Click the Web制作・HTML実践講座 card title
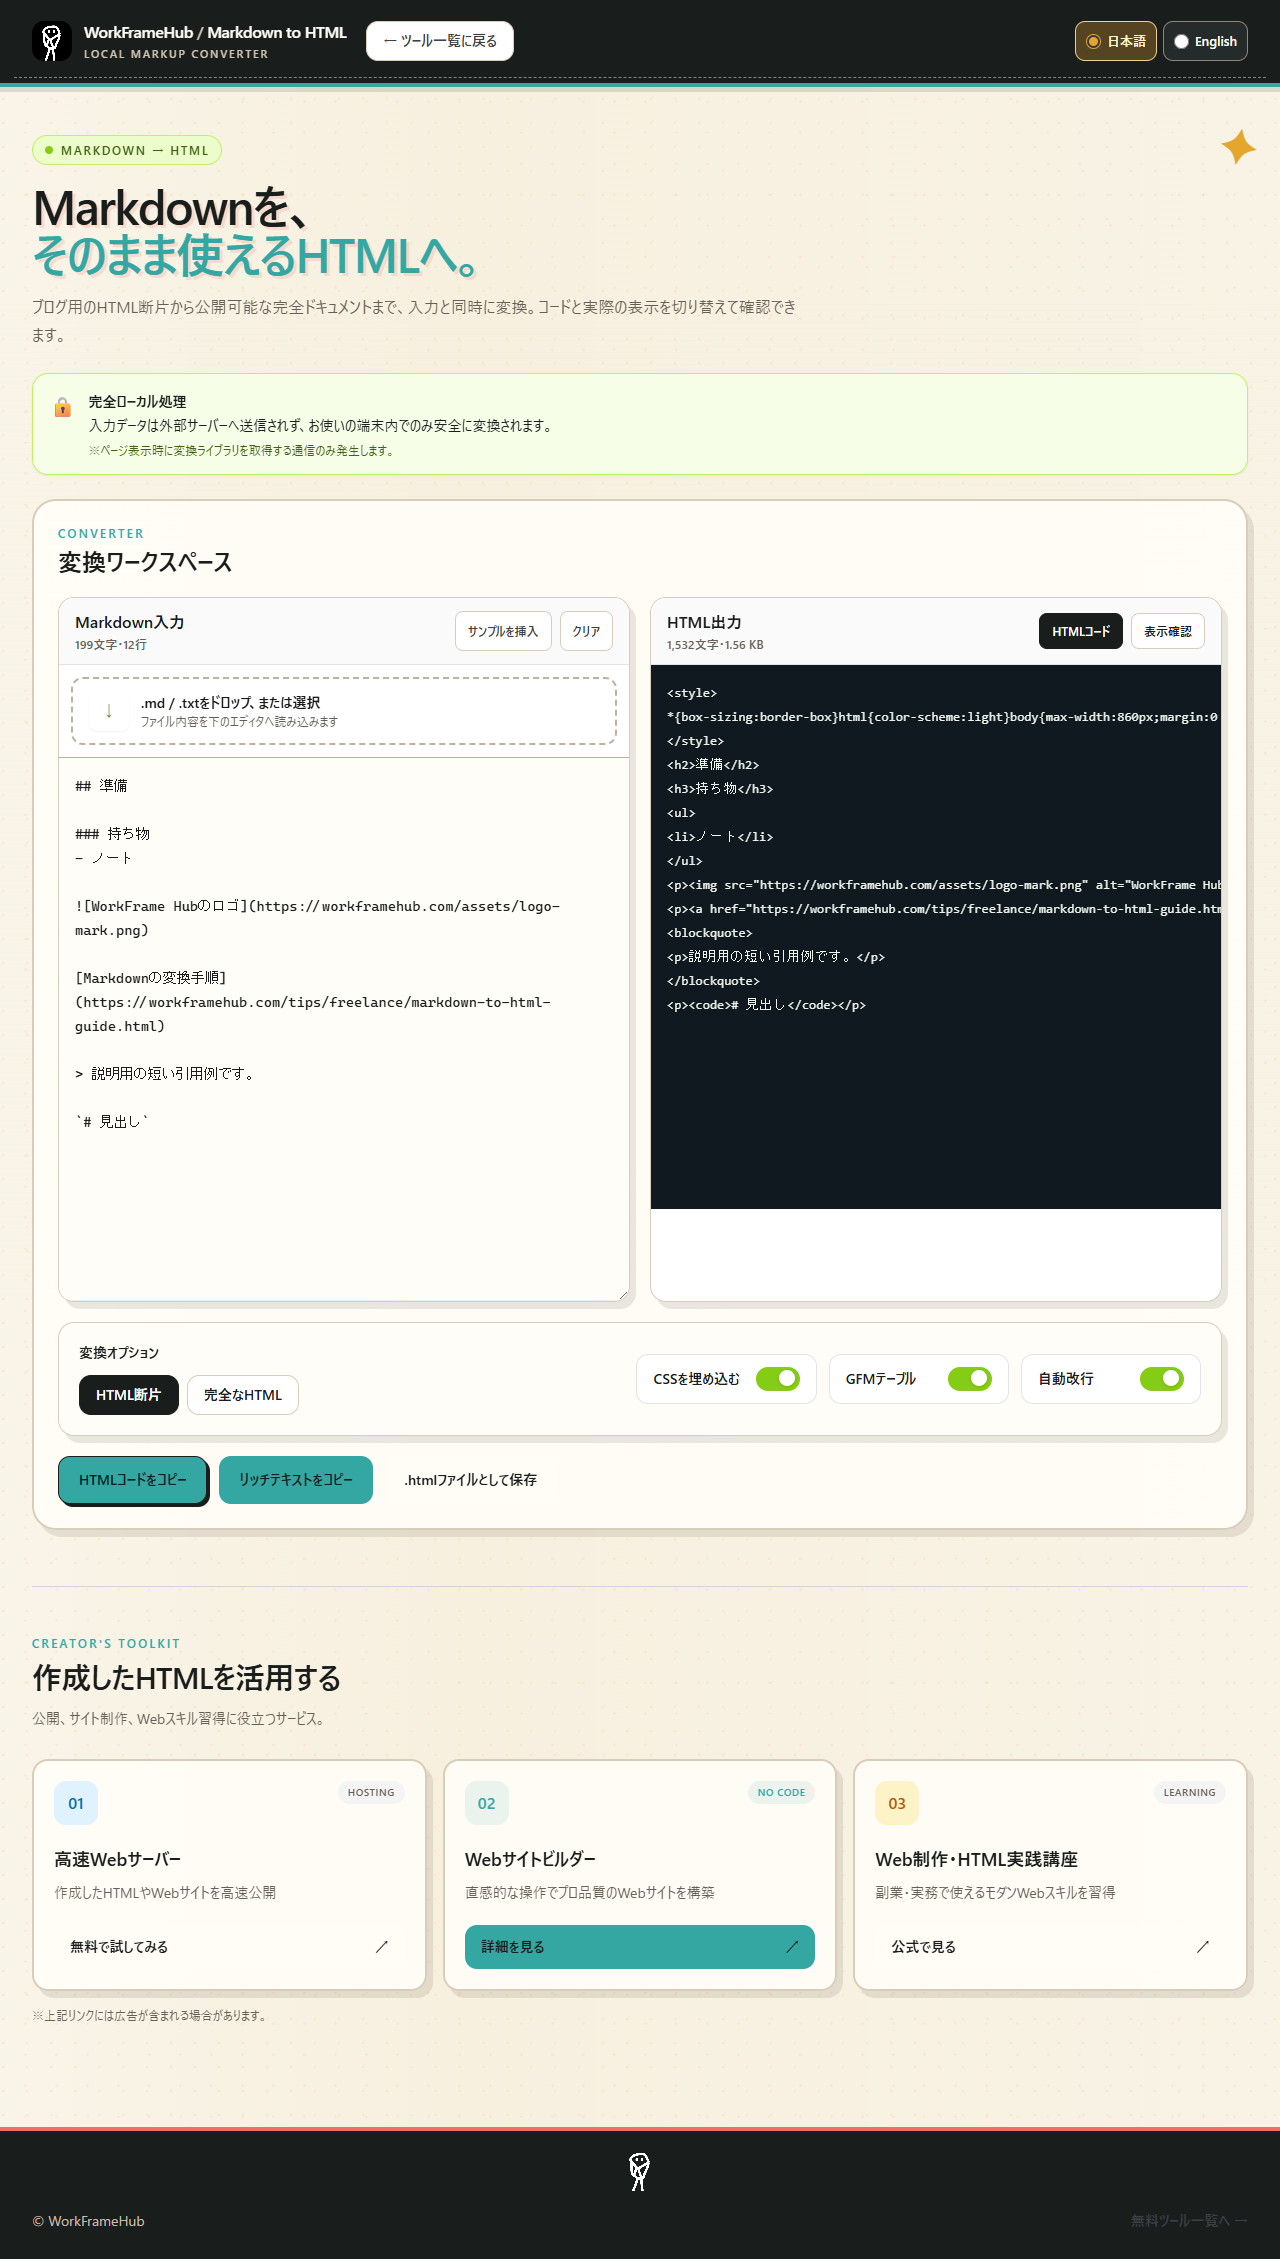Screen dimensions: 1280x2259 [976, 1859]
